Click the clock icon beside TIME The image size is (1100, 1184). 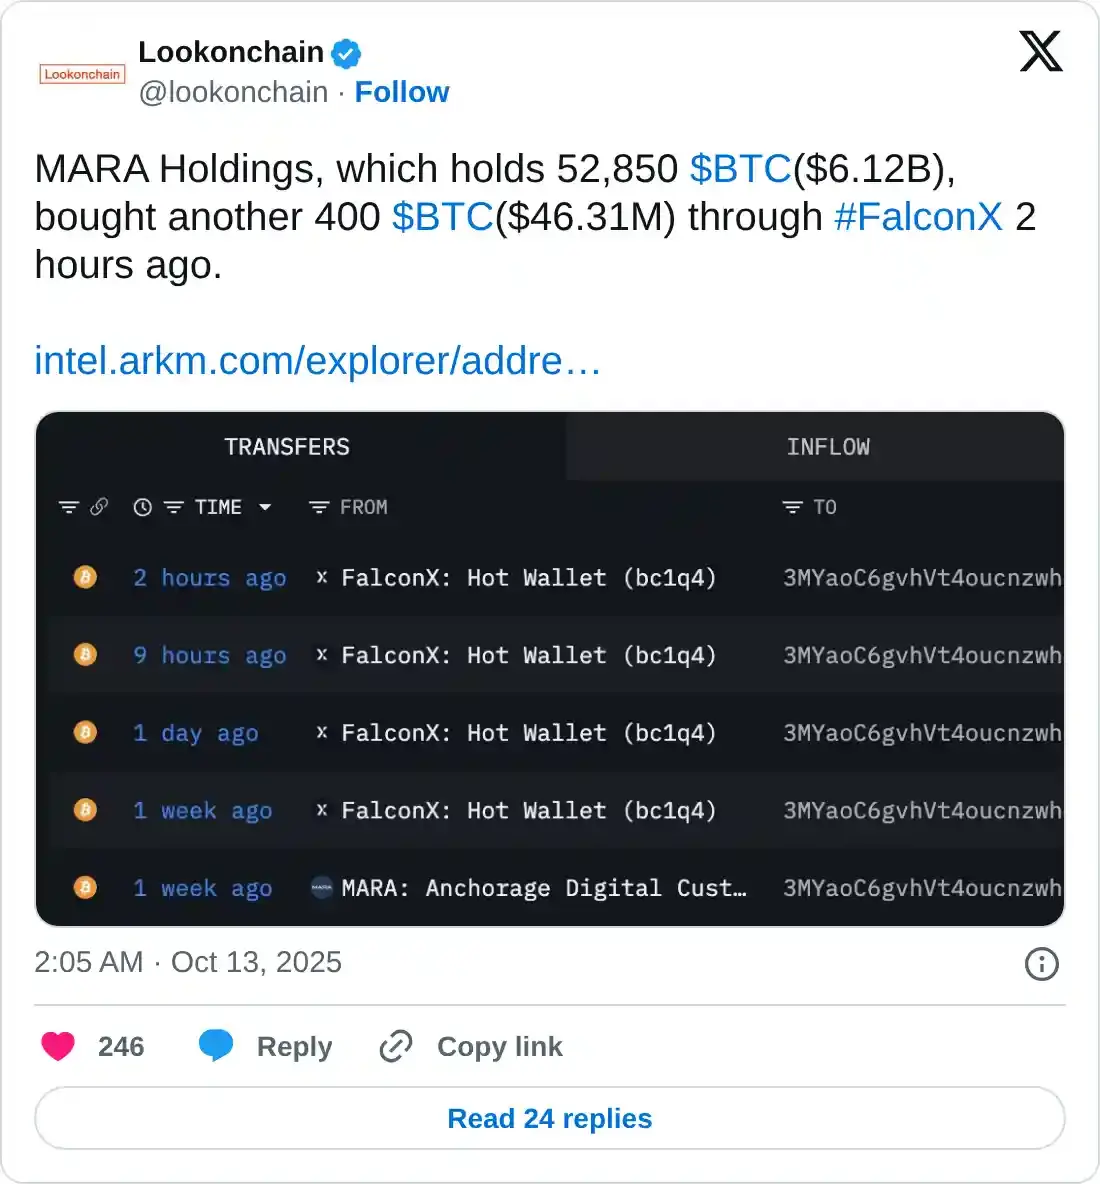click(x=143, y=508)
